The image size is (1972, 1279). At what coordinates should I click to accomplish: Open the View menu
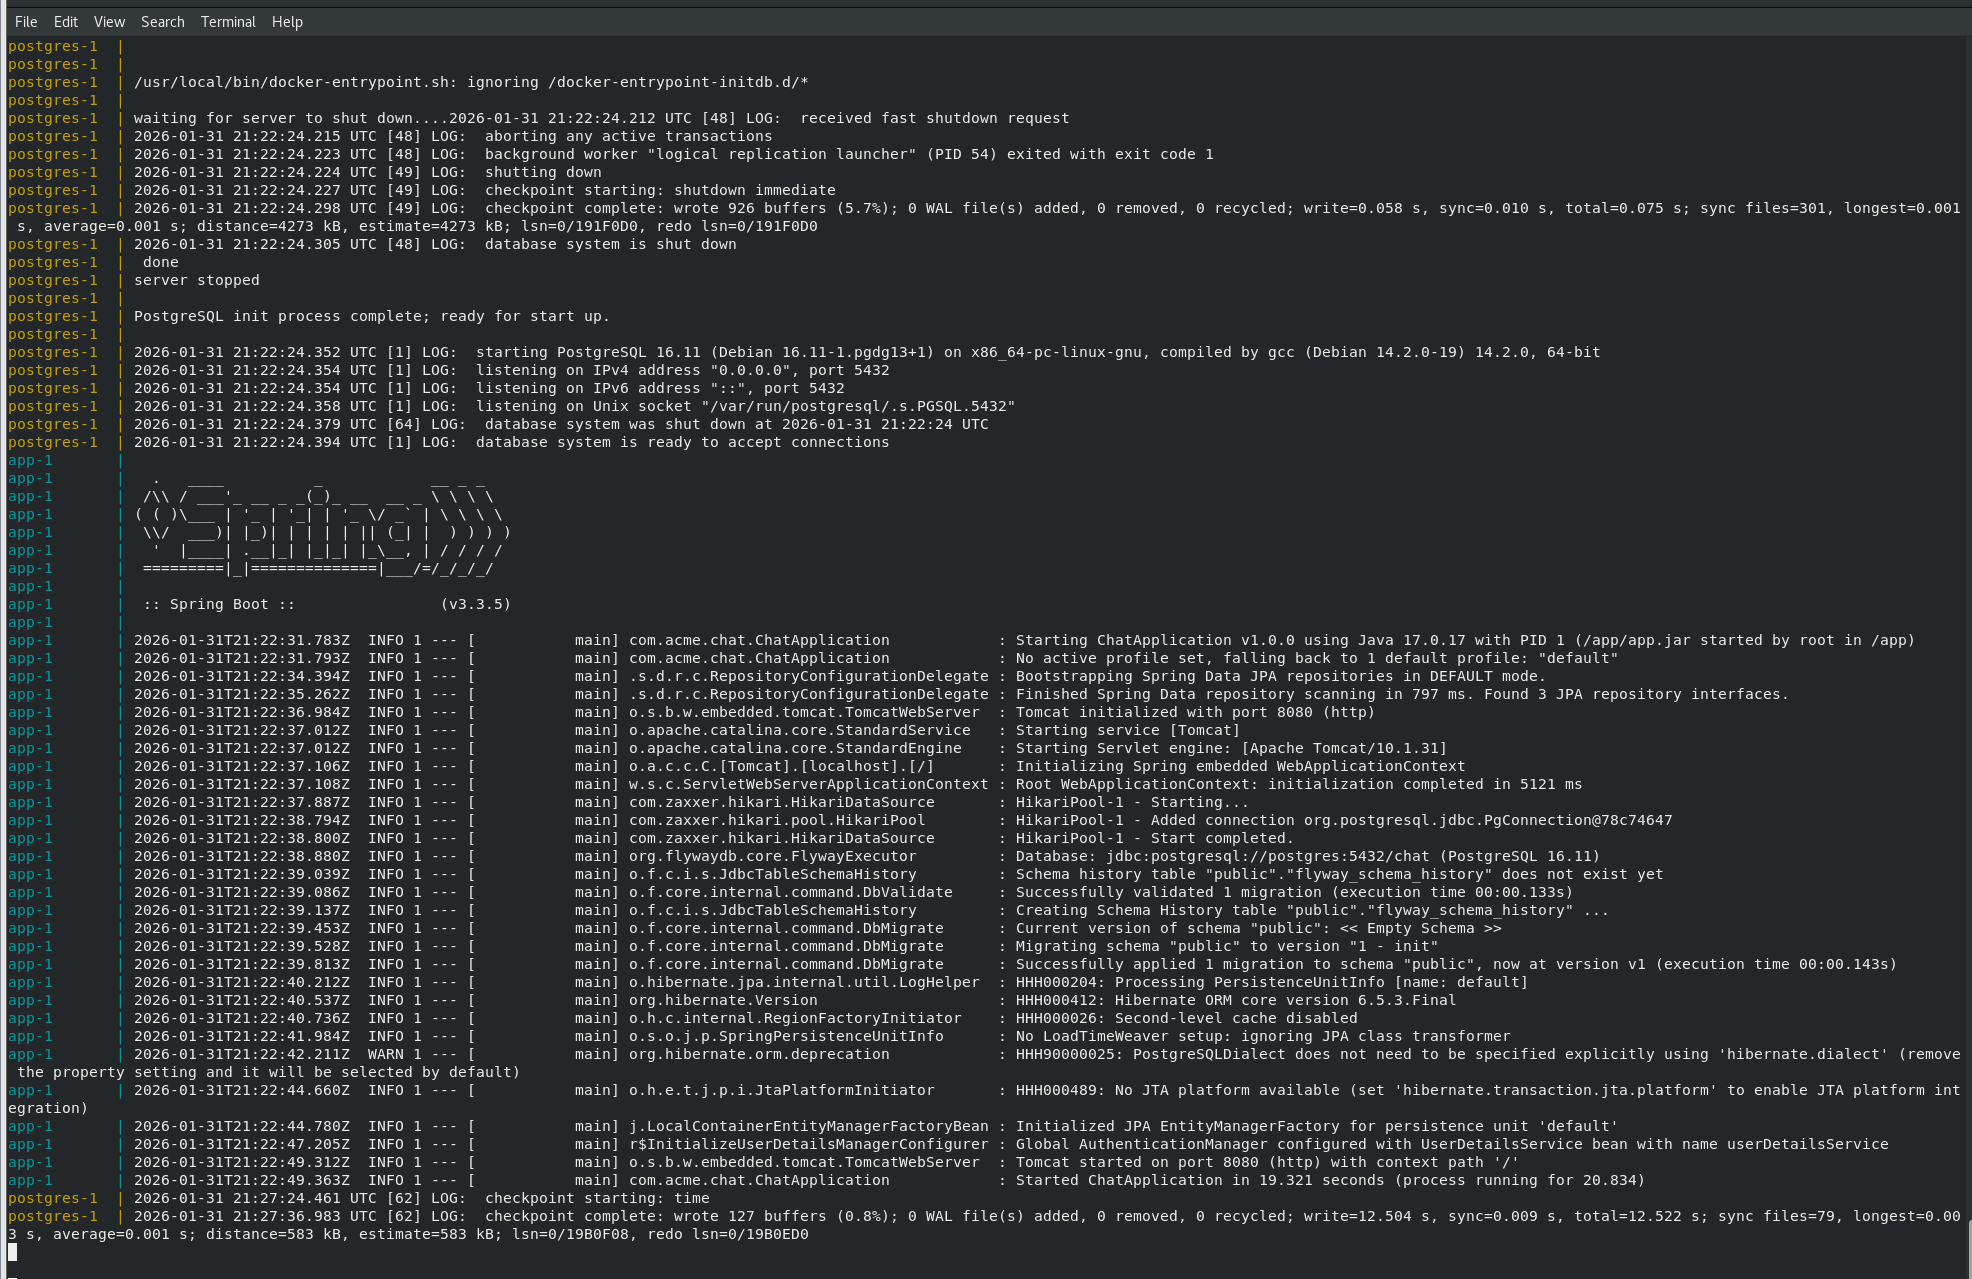[109, 21]
